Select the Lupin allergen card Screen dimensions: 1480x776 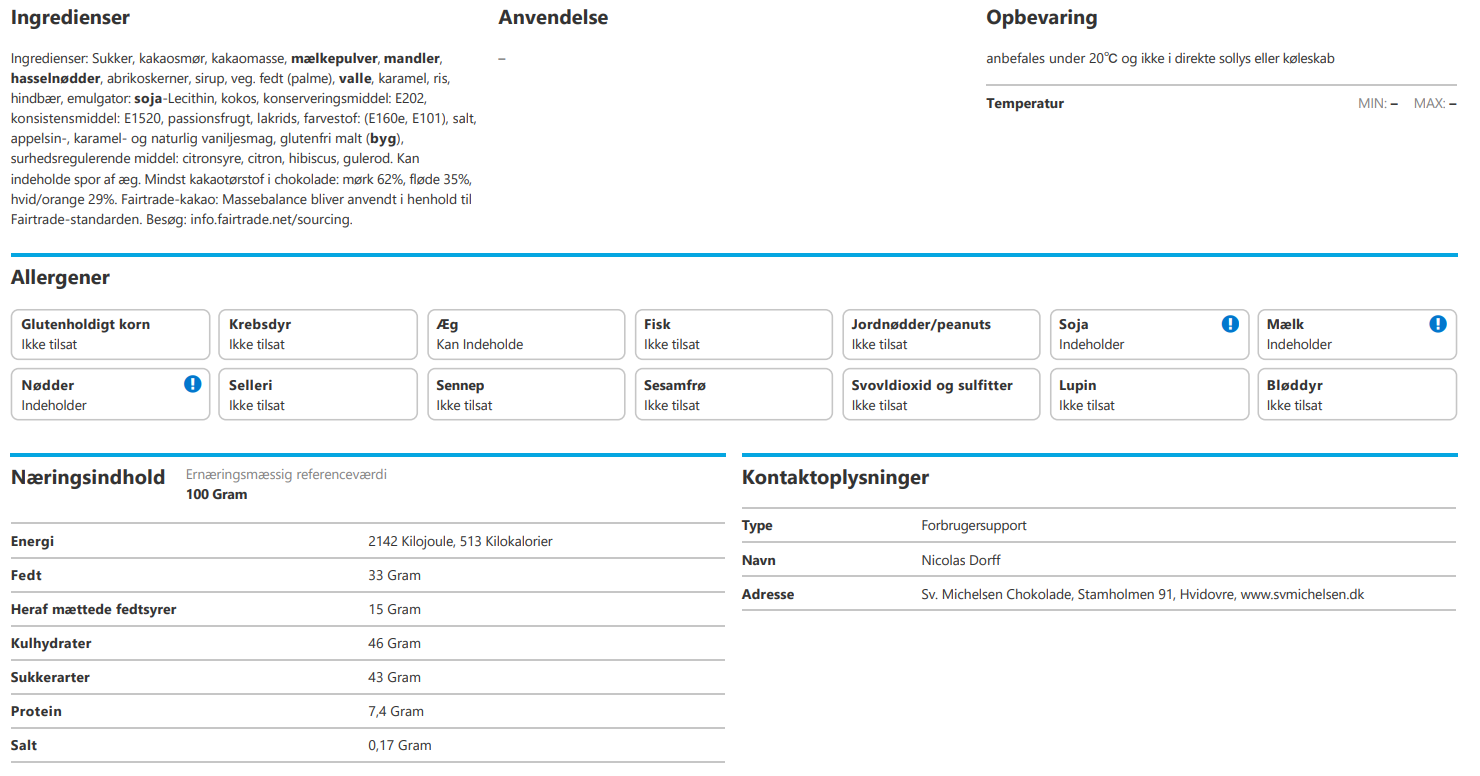[x=1148, y=395]
